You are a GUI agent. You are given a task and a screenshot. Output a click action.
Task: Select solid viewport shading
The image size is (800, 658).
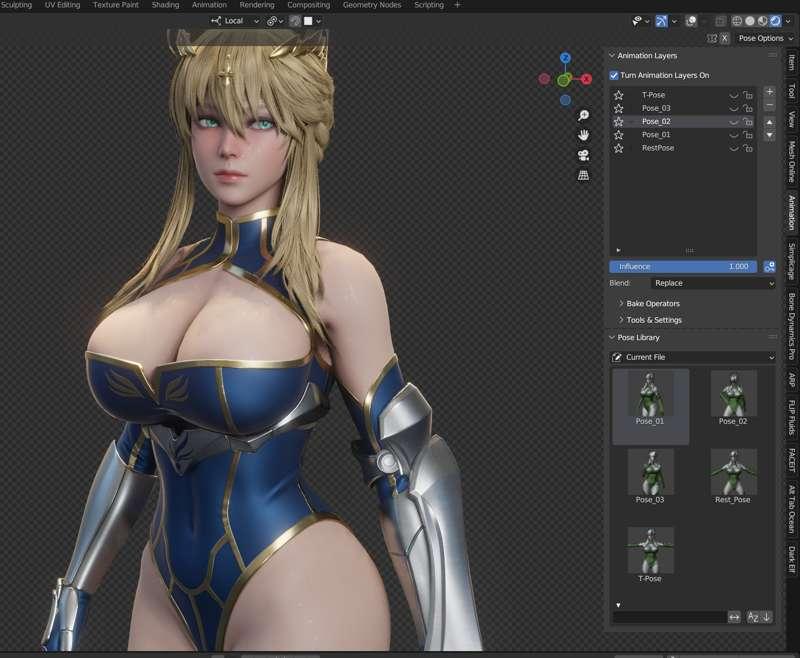[749, 21]
